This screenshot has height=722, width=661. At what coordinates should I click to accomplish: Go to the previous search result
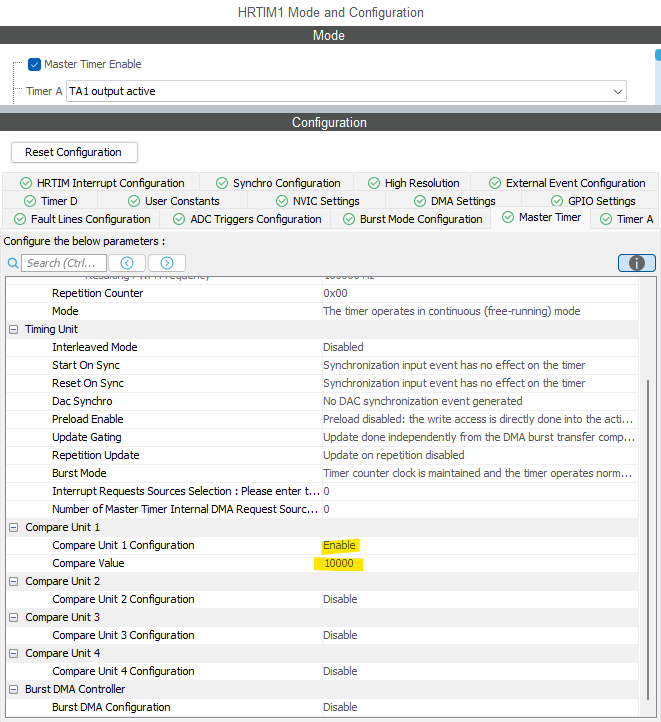(x=127, y=263)
